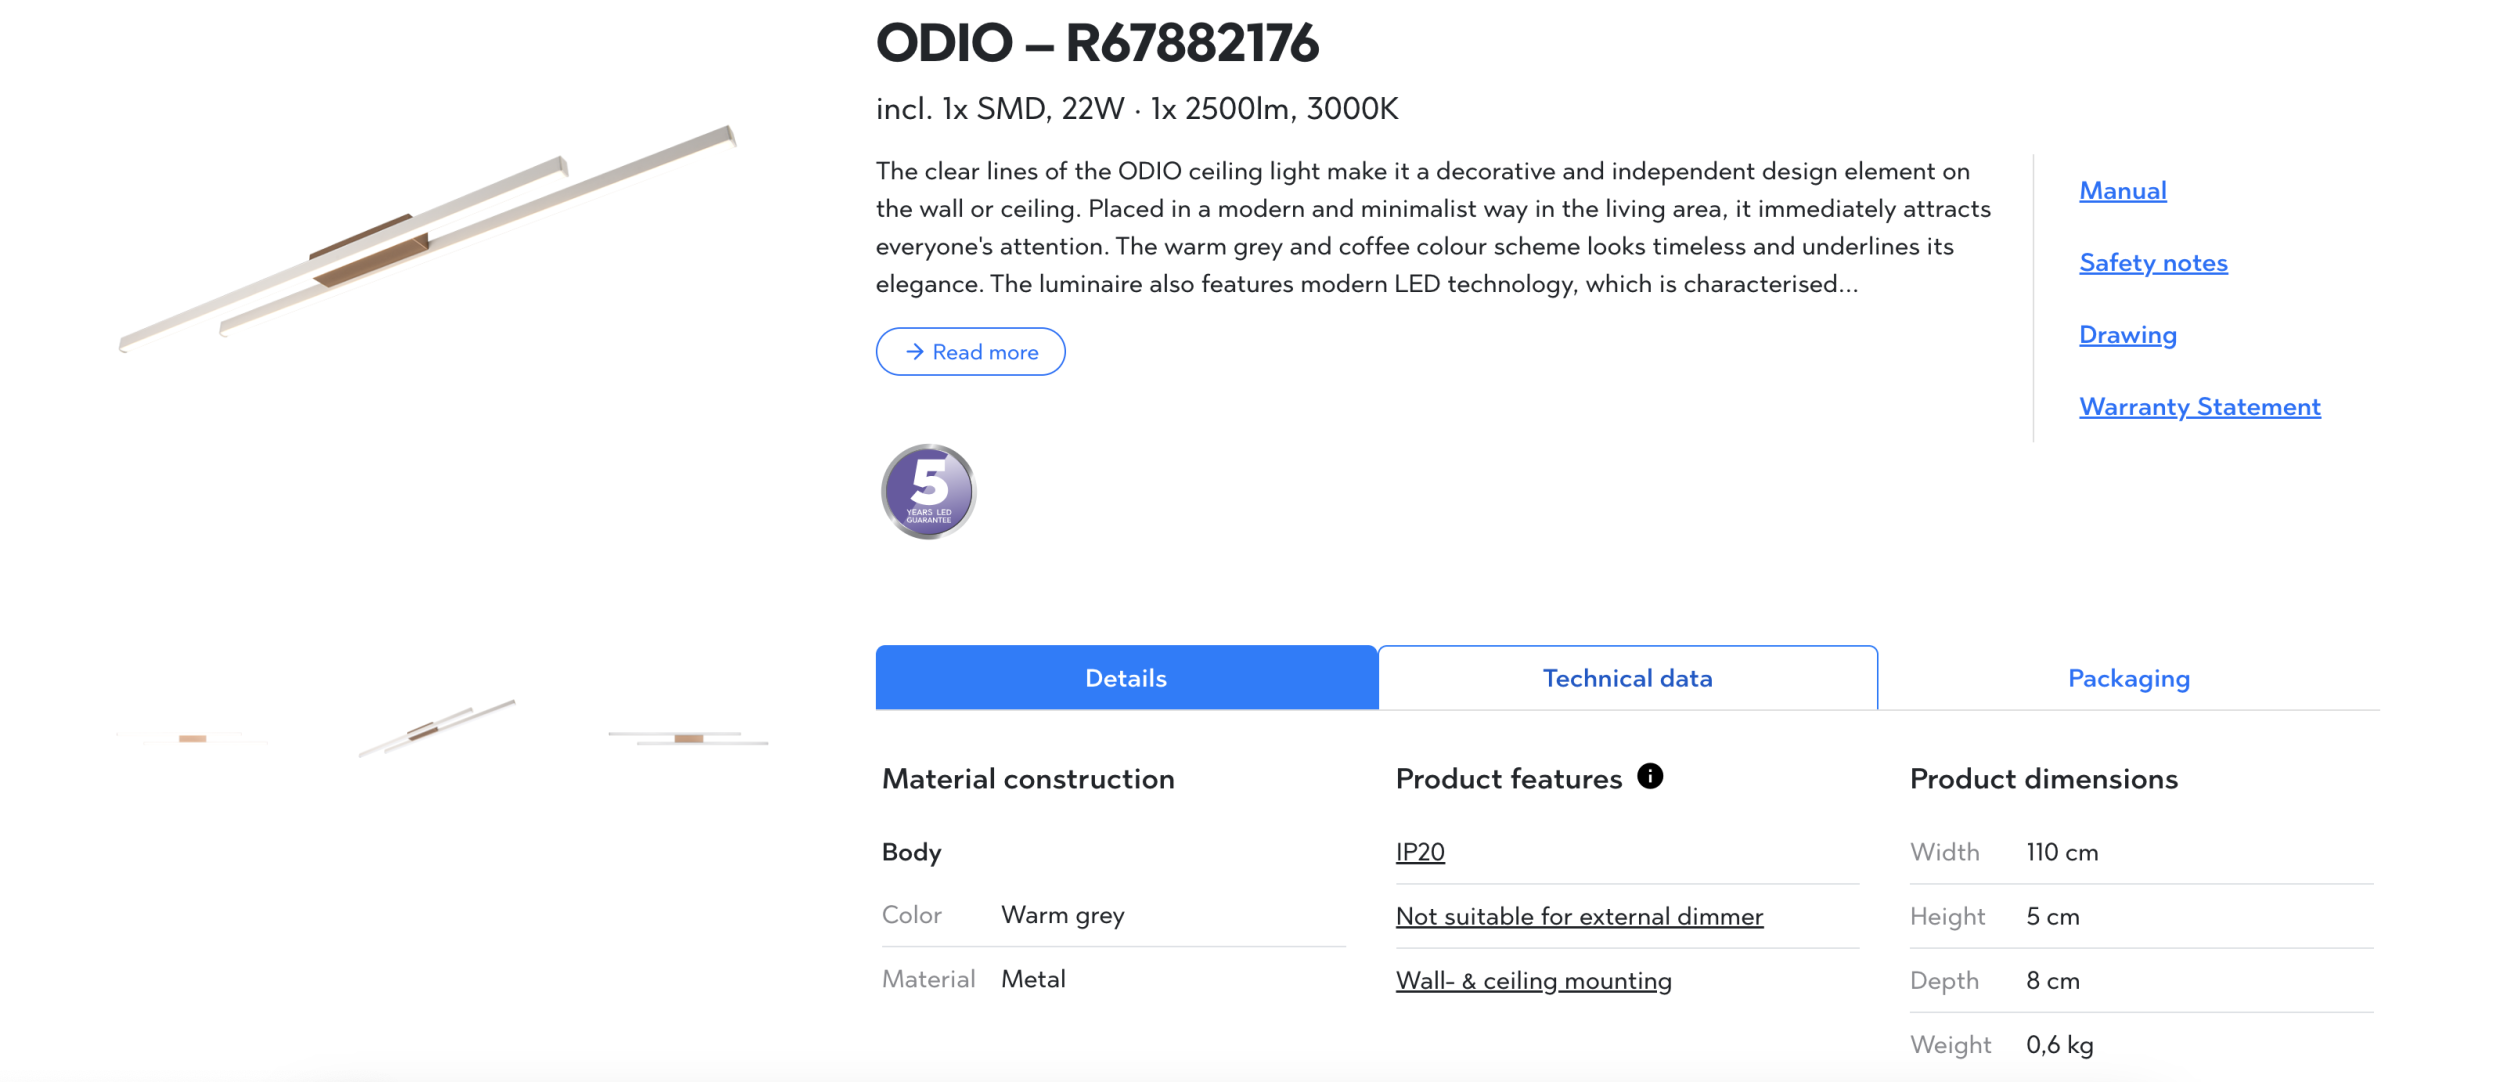Open the Manual link
The width and height of the screenshot is (2500, 1082).
tap(2122, 191)
